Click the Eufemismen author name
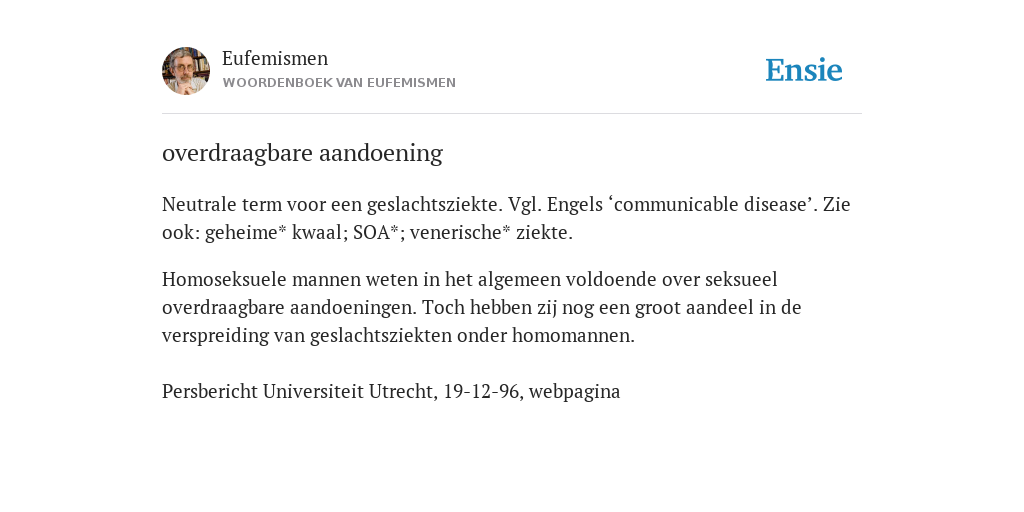1024x512 pixels. coord(275,59)
